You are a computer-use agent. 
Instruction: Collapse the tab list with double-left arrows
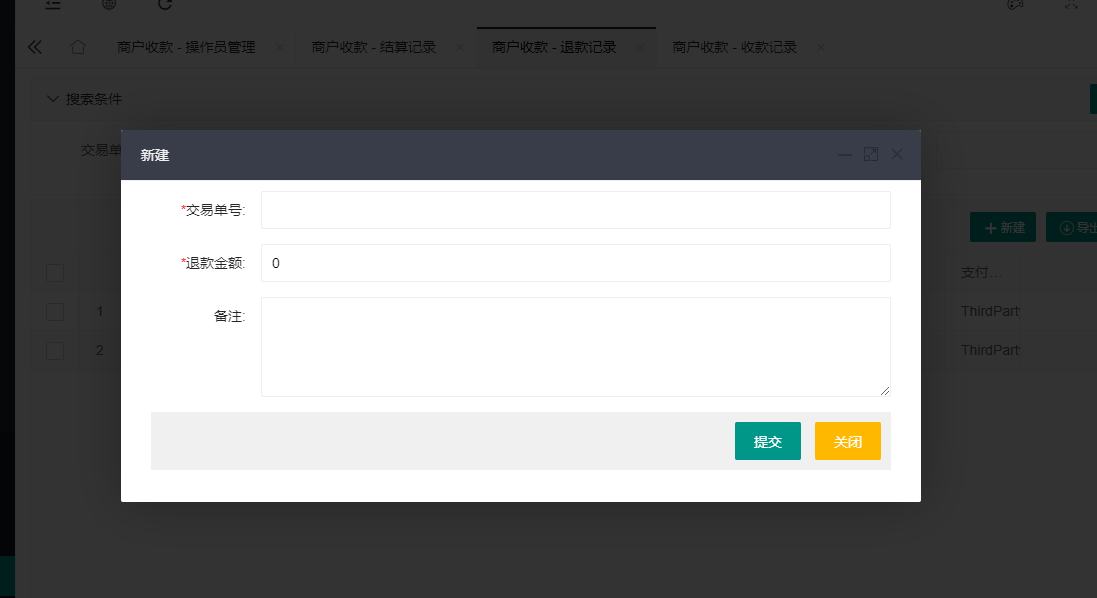point(34,46)
